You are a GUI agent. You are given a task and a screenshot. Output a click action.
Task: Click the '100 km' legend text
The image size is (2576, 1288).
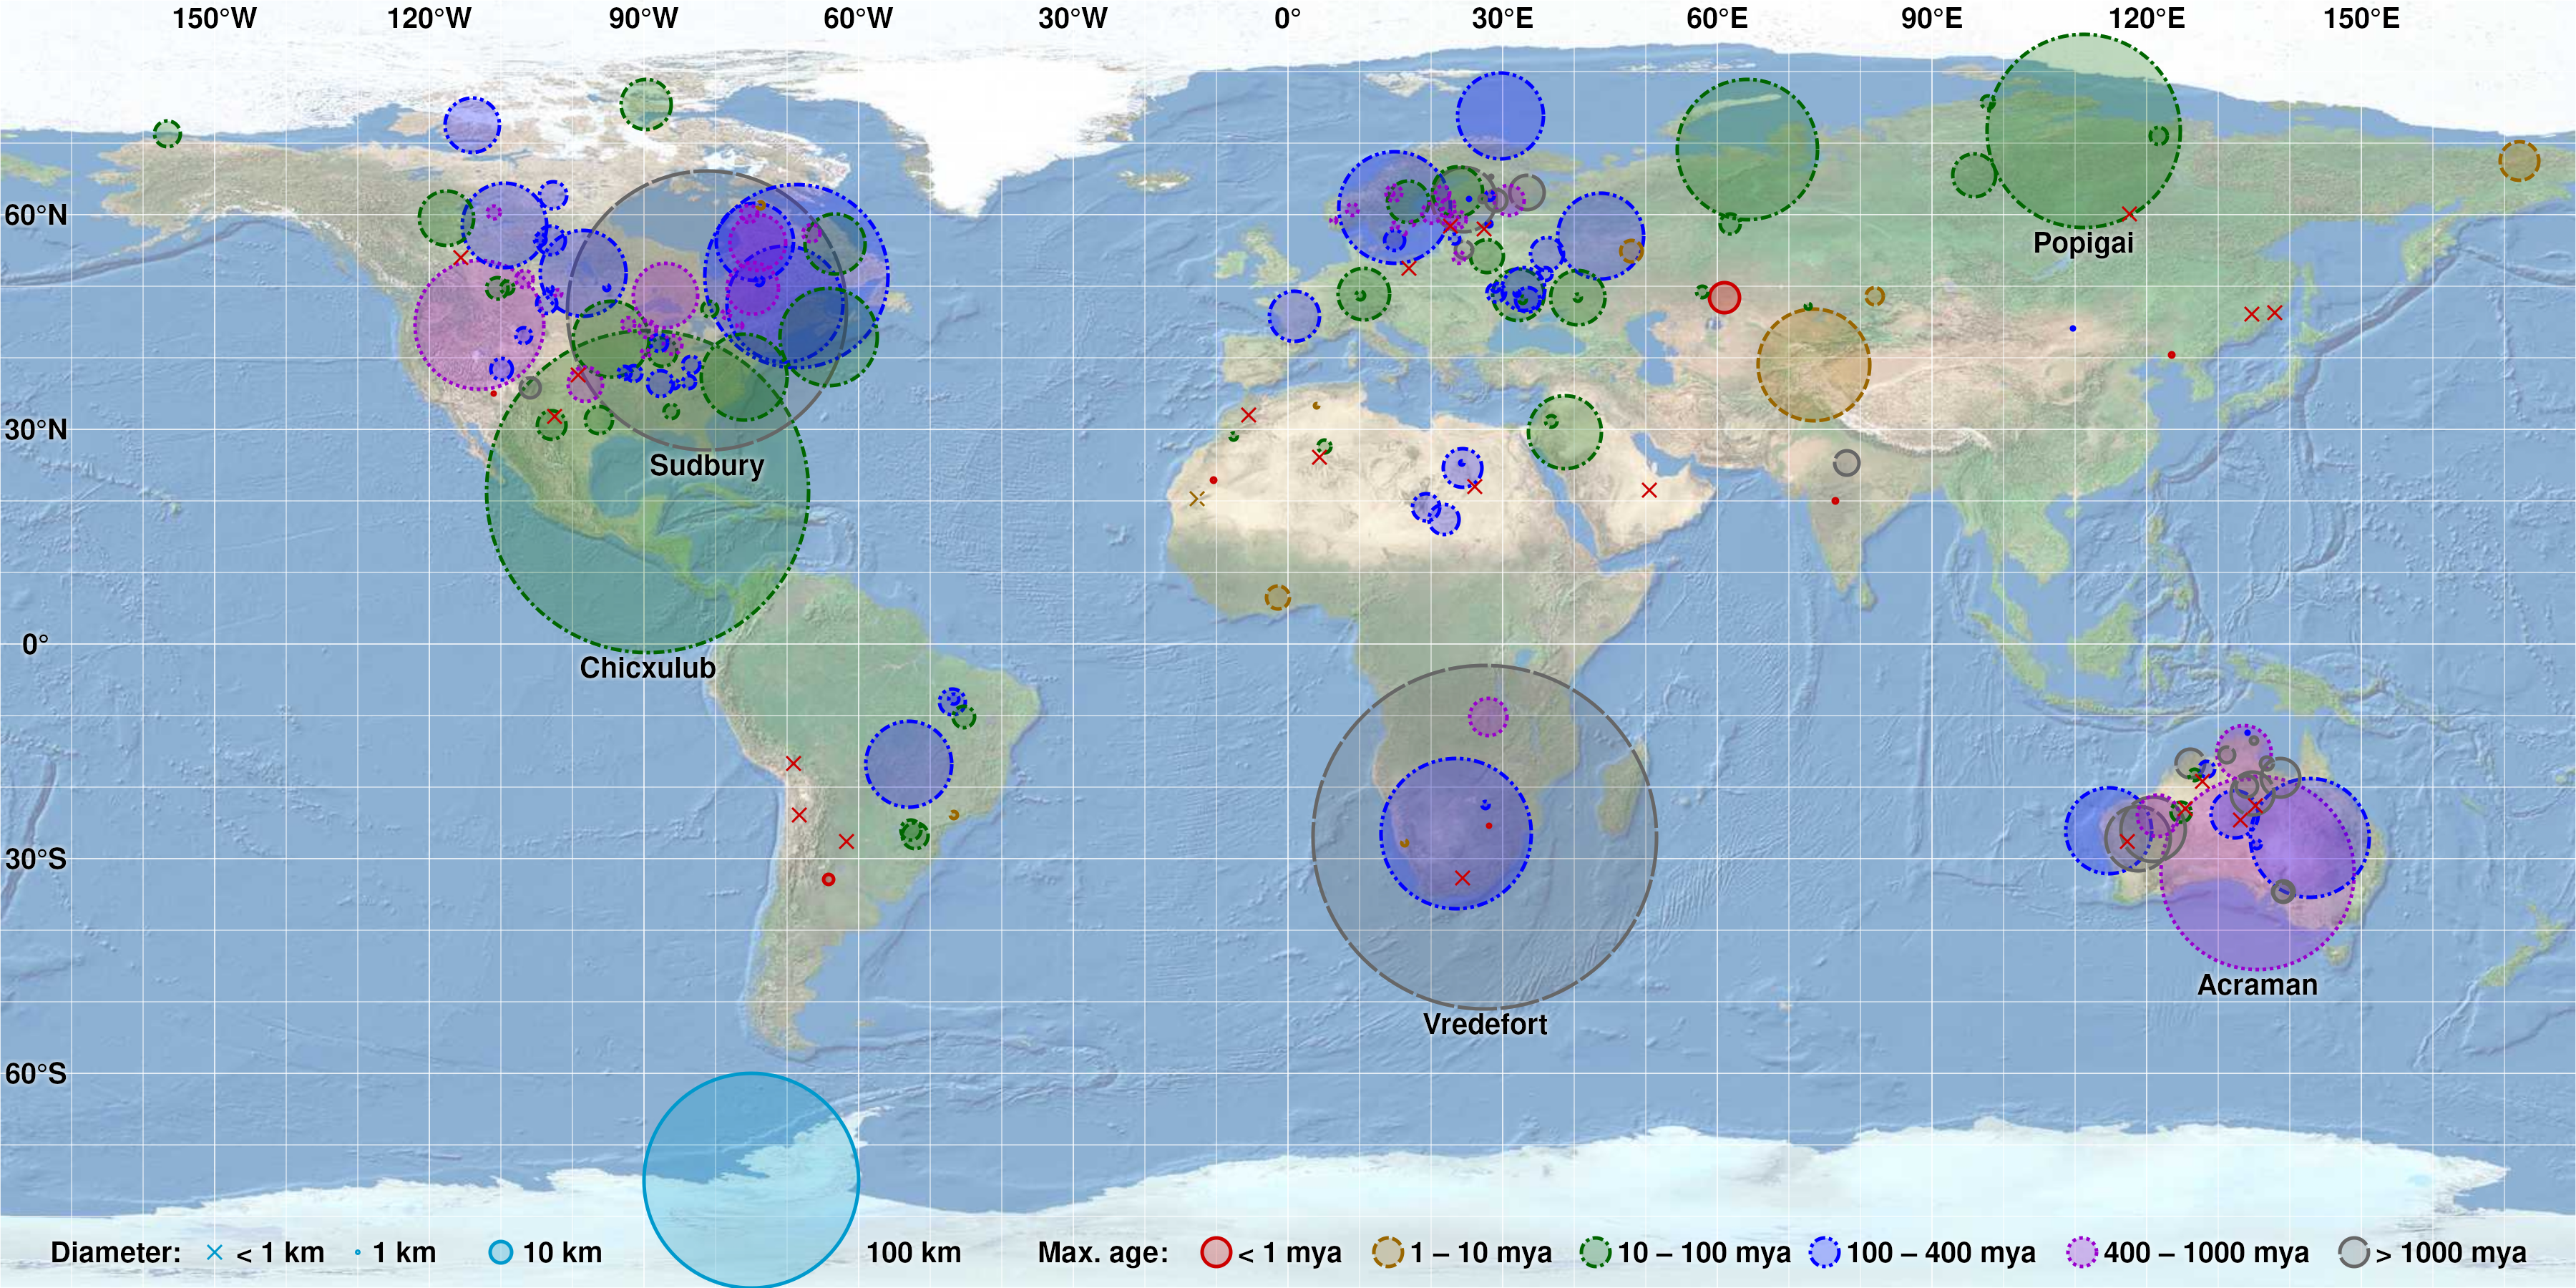pyautogui.click(x=913, y=1253)
